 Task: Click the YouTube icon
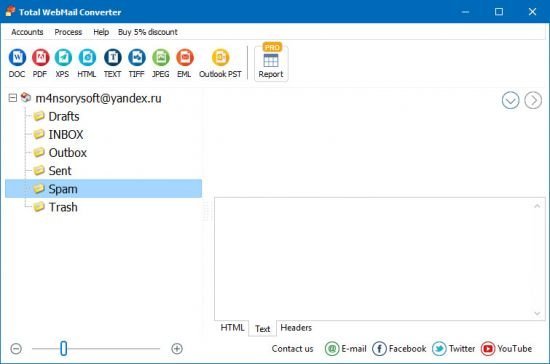(x=488, y=349)
